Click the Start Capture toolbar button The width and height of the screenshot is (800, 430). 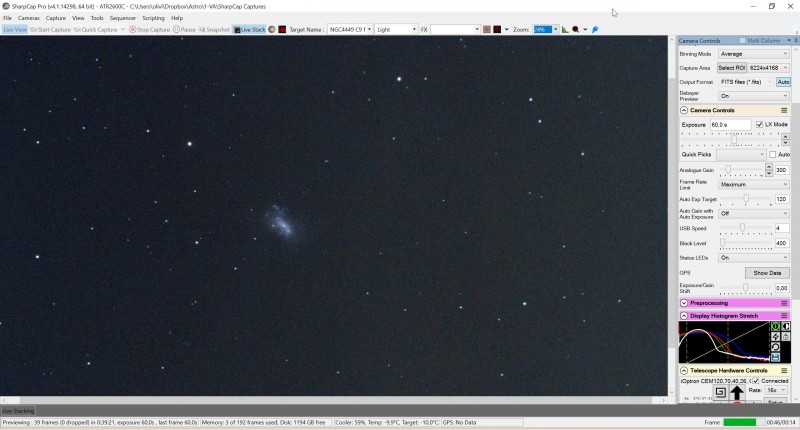50,30
